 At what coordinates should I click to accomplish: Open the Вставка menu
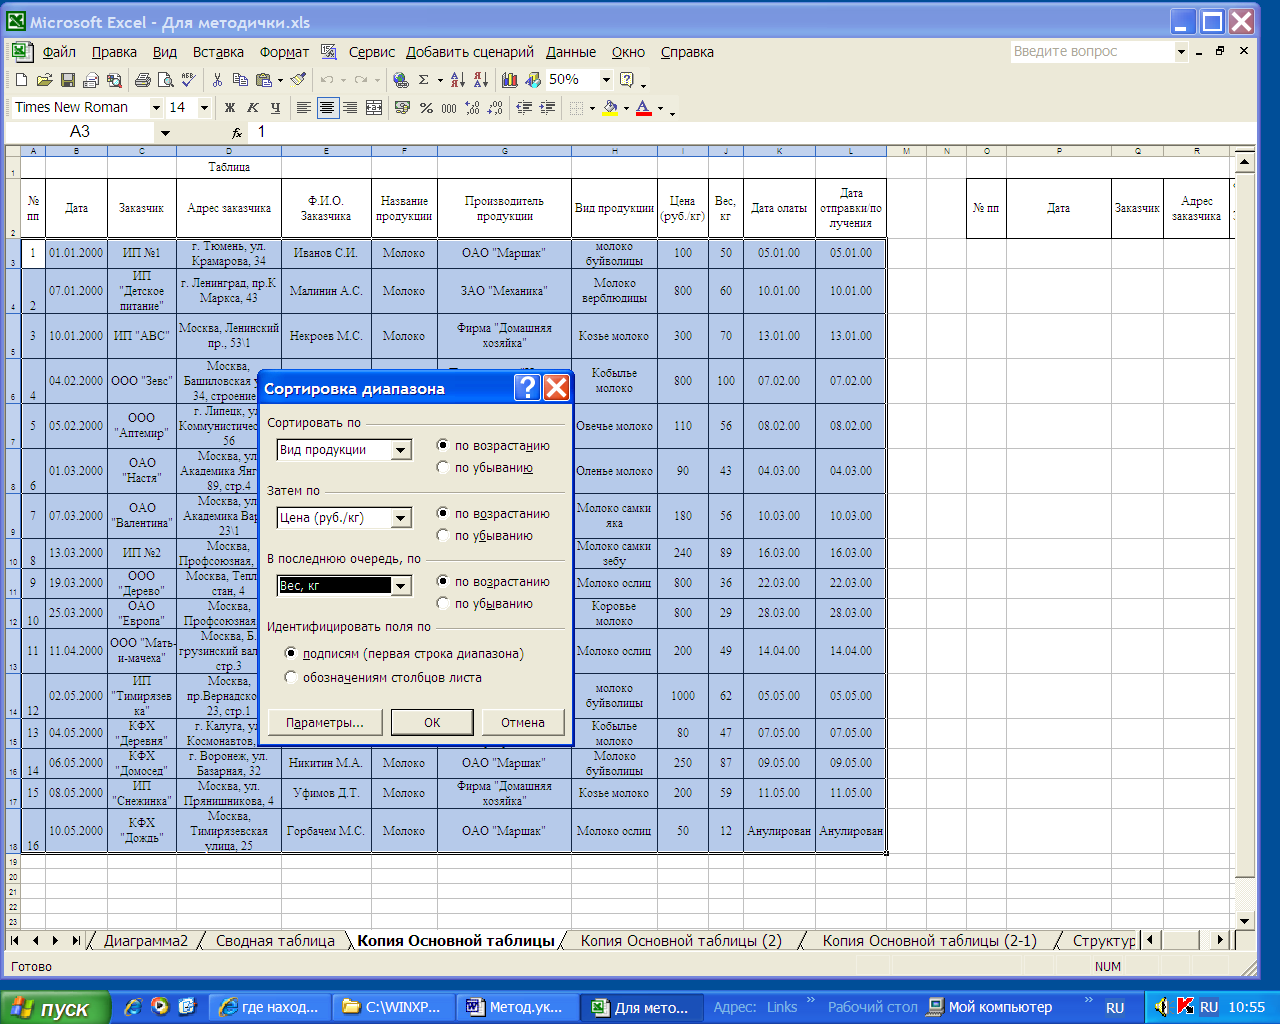pos(218,52)
